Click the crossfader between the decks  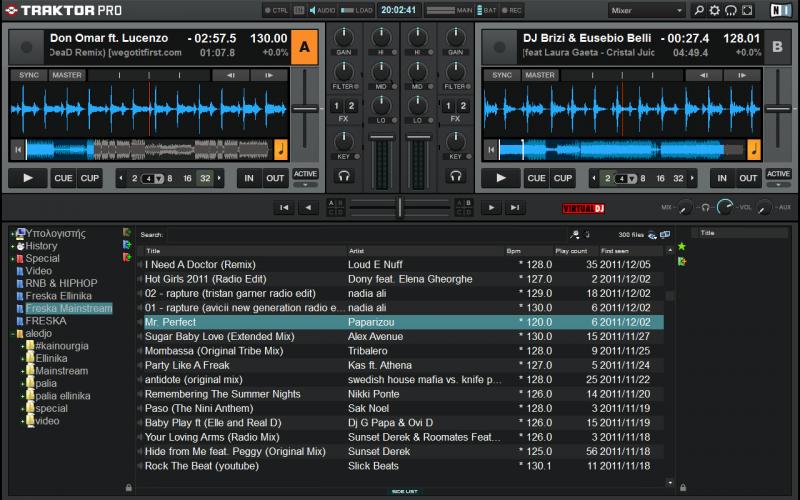click(x=399, y=208)
